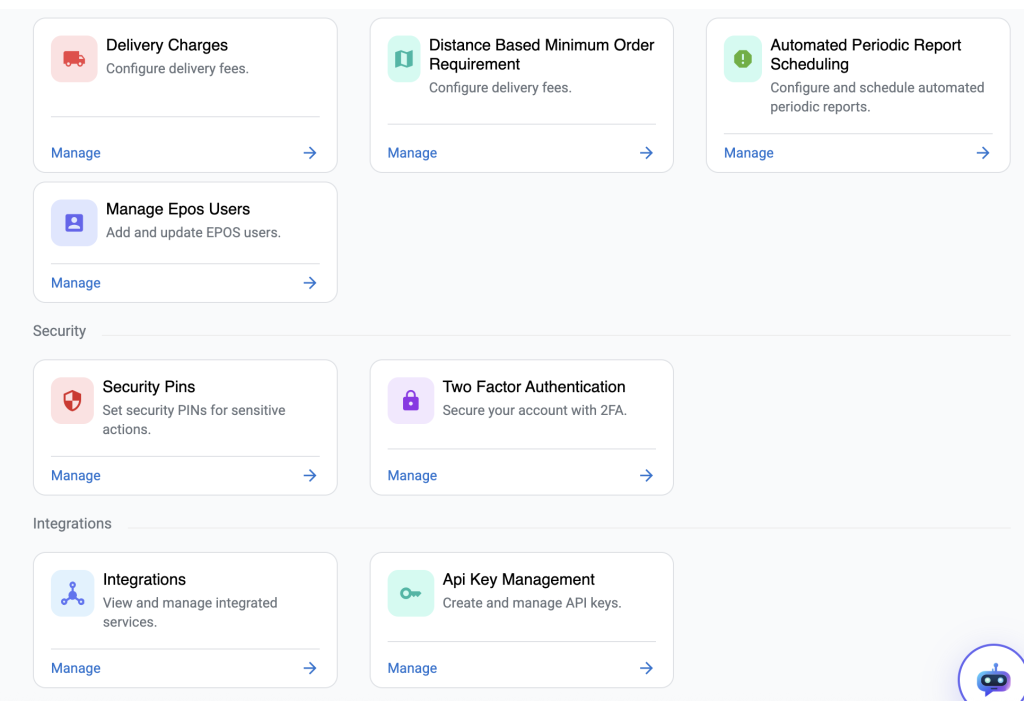Click the arrow in the Security Pins card
Viewport: 1024px width, 701px height.
click(x=310, y=476)
